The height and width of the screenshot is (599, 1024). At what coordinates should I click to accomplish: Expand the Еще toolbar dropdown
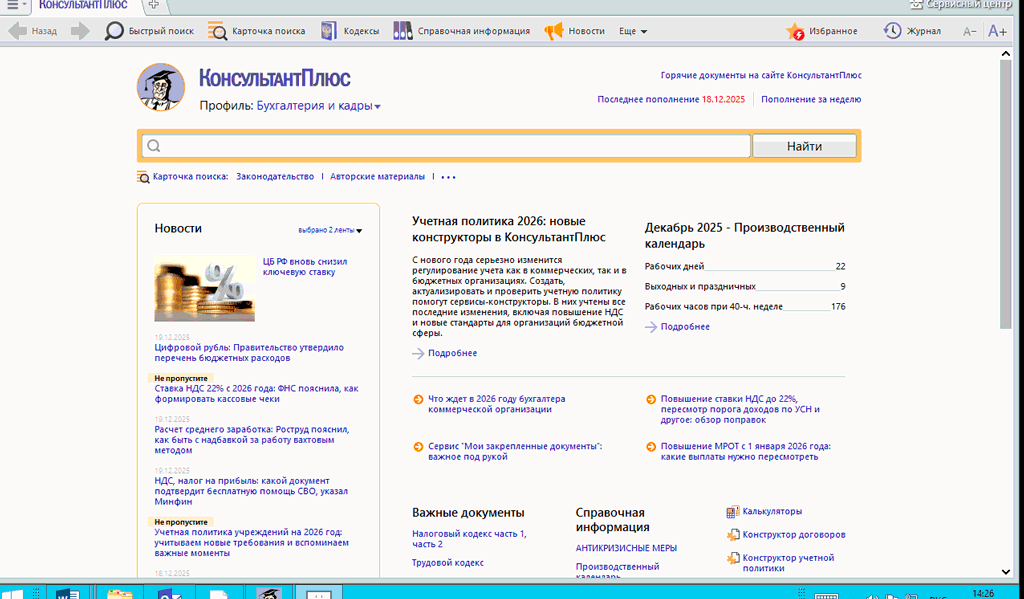633,31
